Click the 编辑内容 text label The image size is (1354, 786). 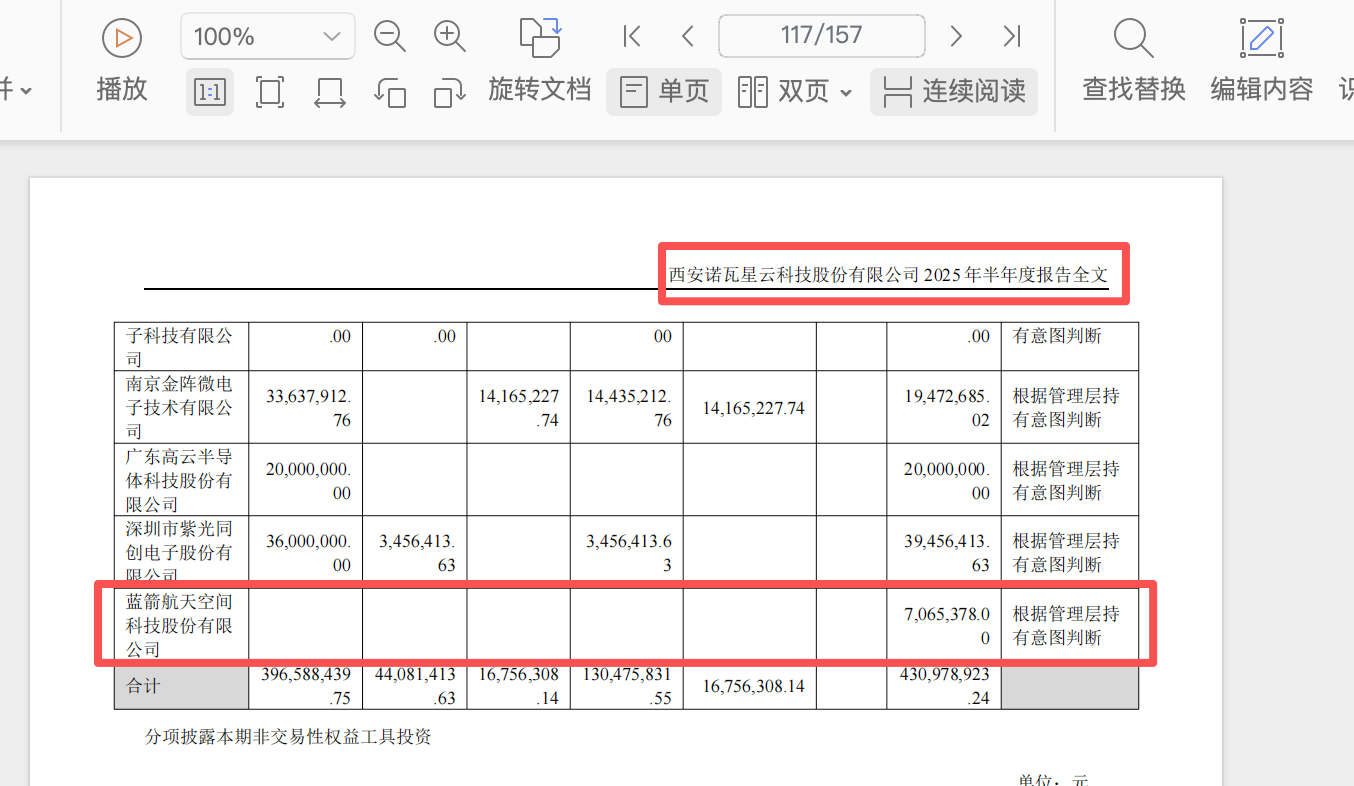1261,89
